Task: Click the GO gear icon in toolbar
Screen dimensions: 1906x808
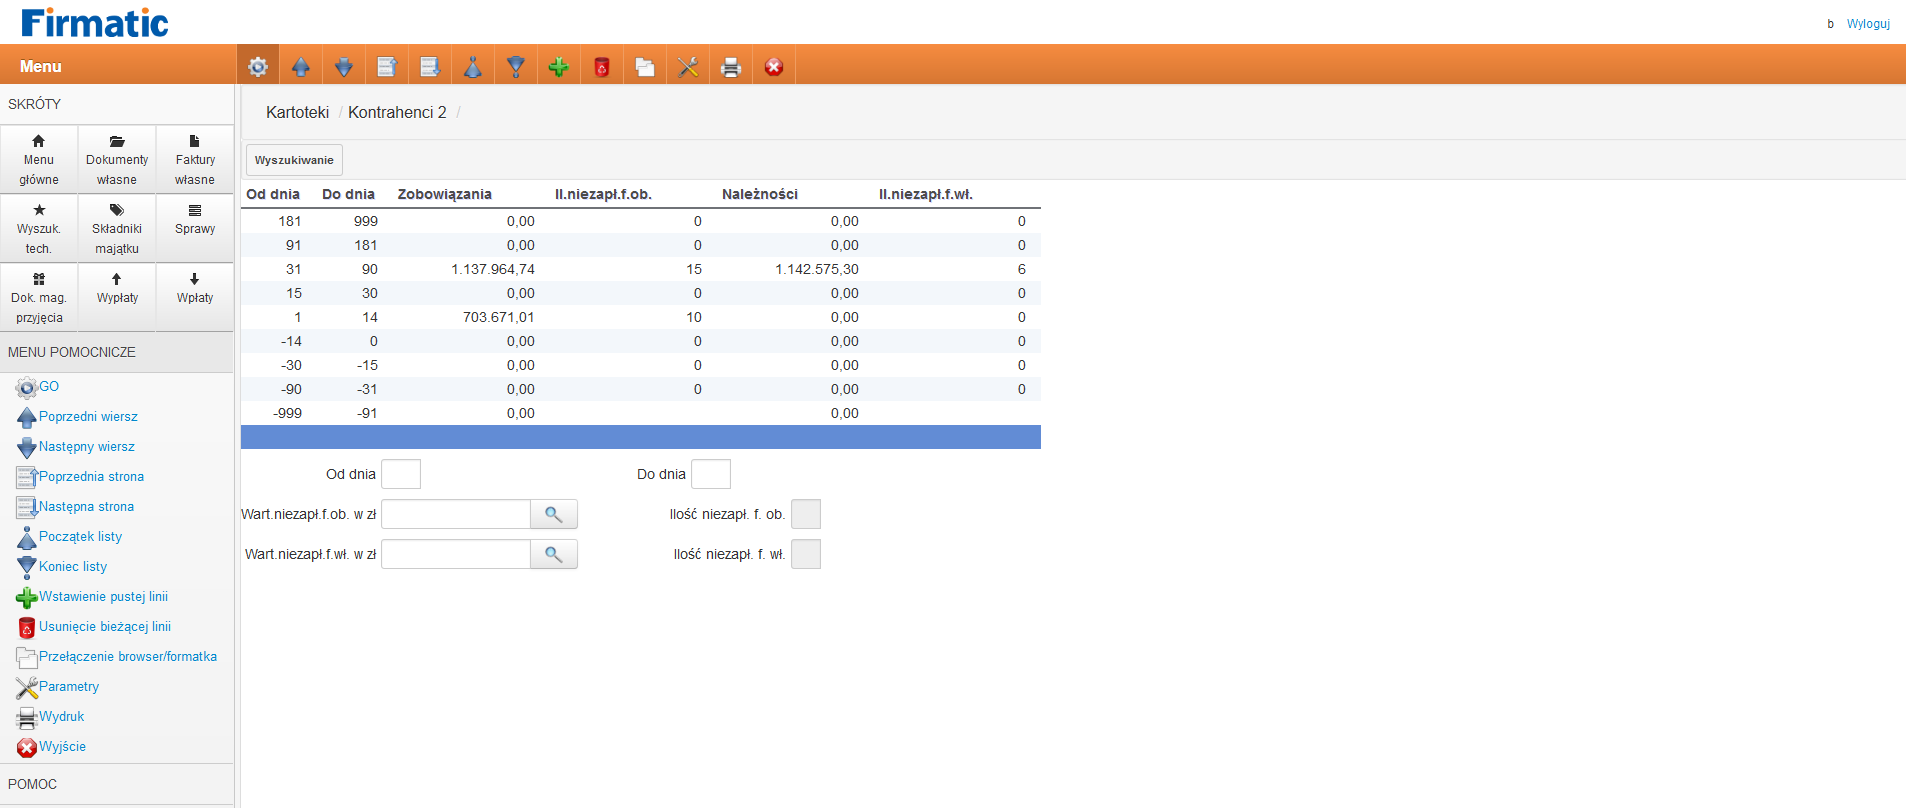Action: (258, 67)
